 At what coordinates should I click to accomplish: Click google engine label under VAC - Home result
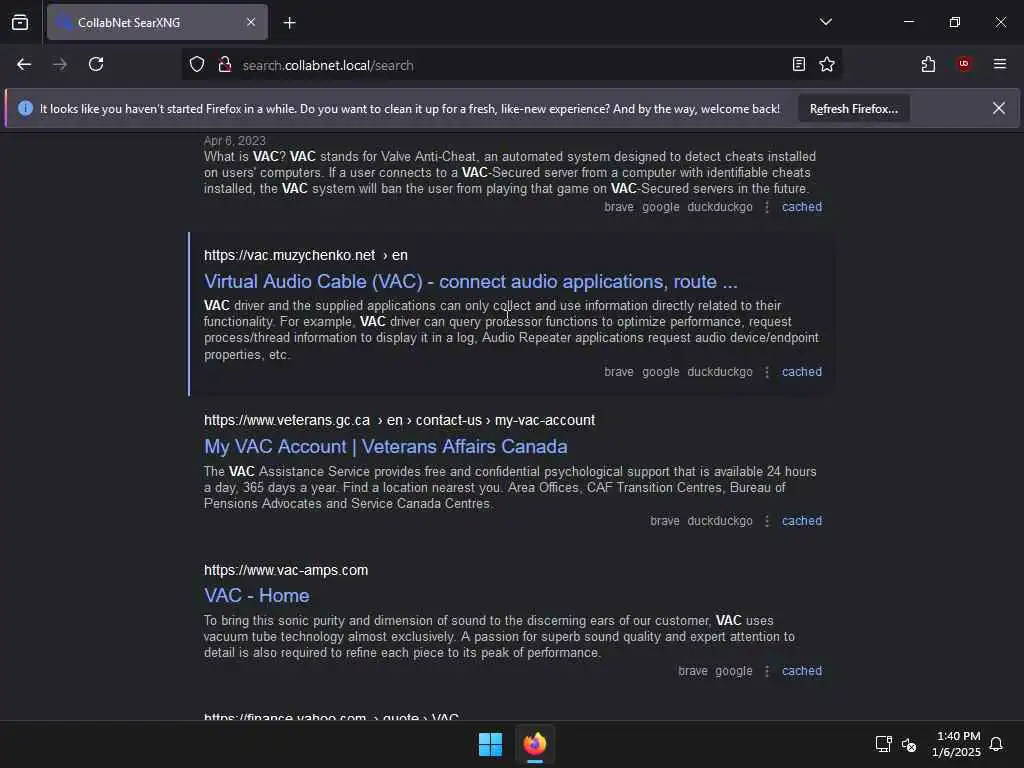click(733, 671)
